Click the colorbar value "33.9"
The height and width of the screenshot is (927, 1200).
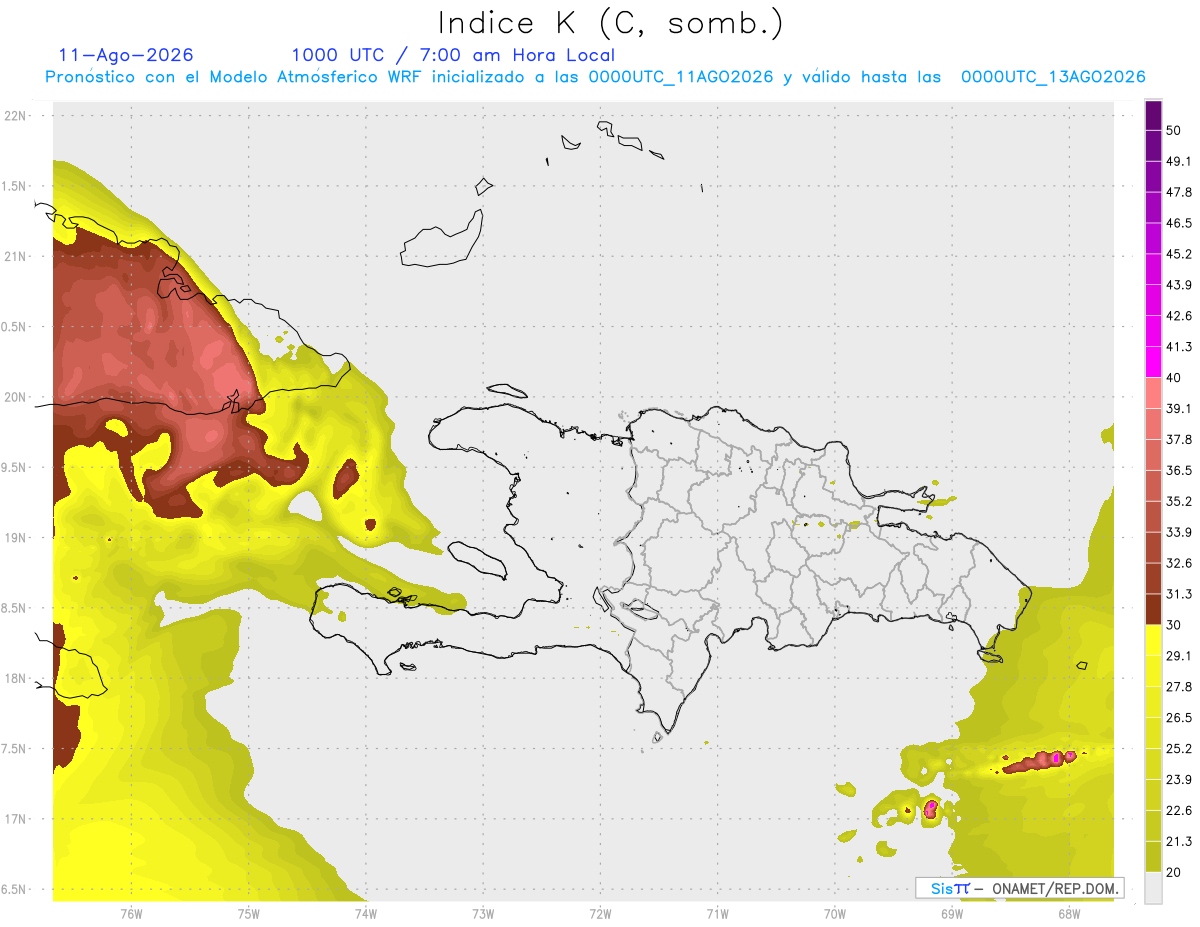[x=1179, y=532]
